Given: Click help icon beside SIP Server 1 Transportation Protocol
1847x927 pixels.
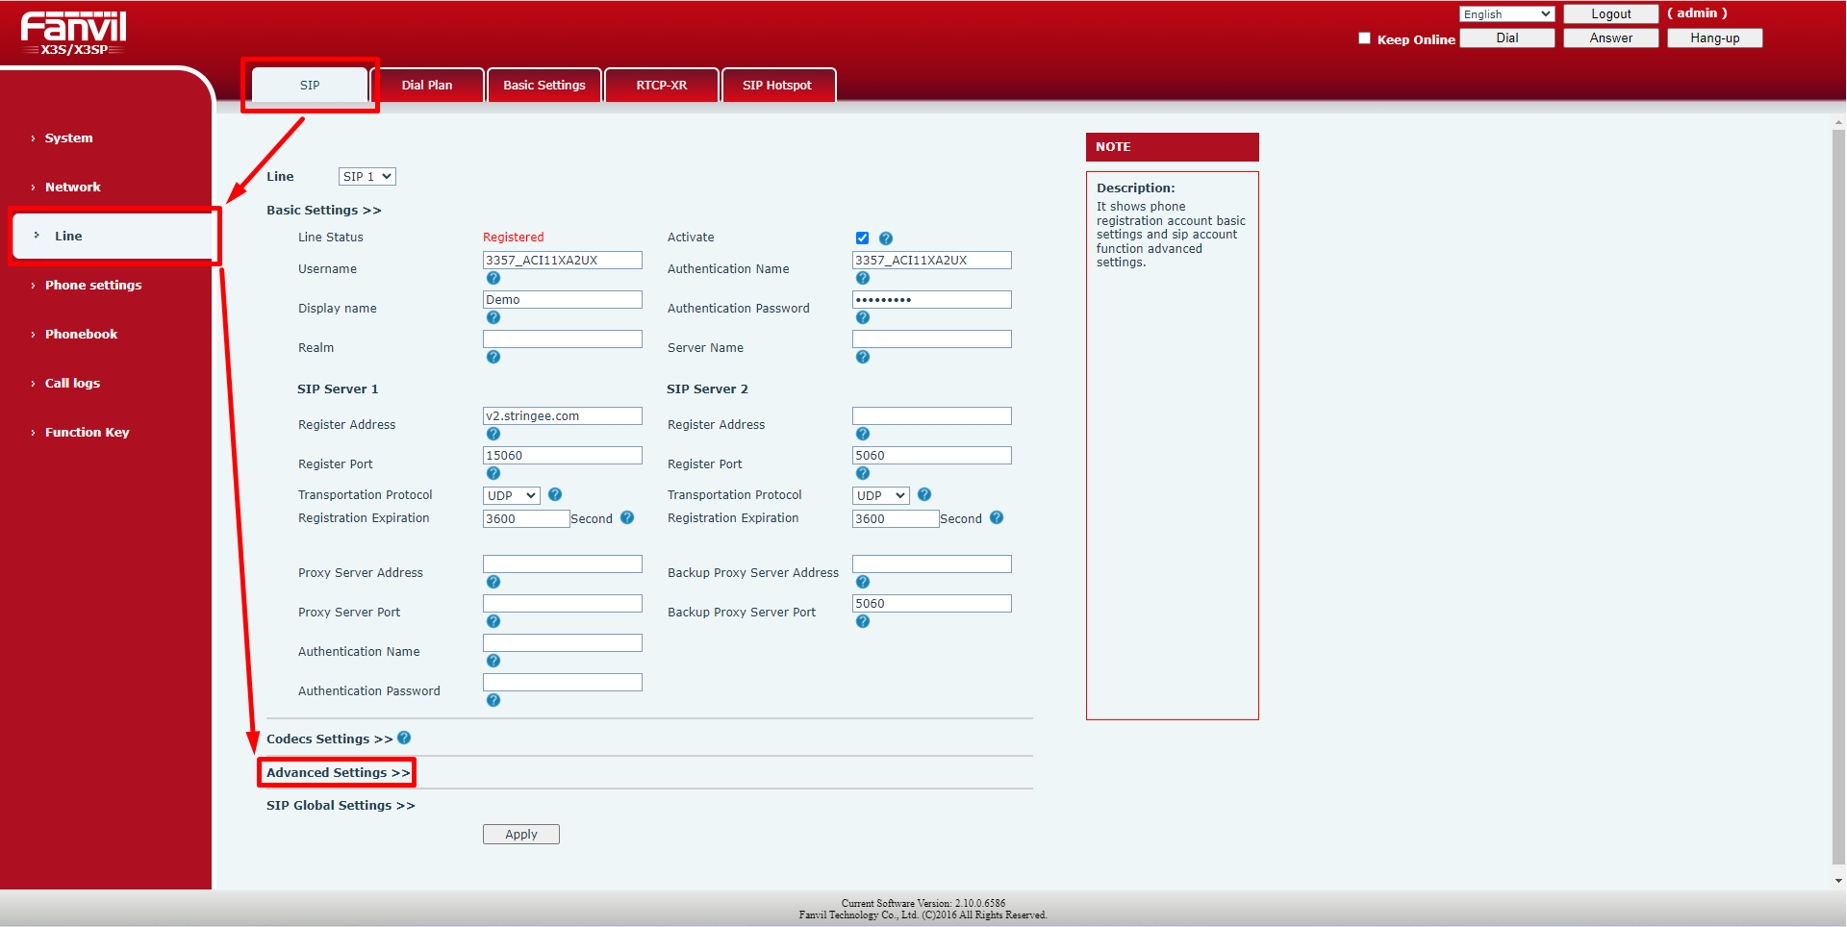Looking at the screenshot, I should tap(555, 495).
